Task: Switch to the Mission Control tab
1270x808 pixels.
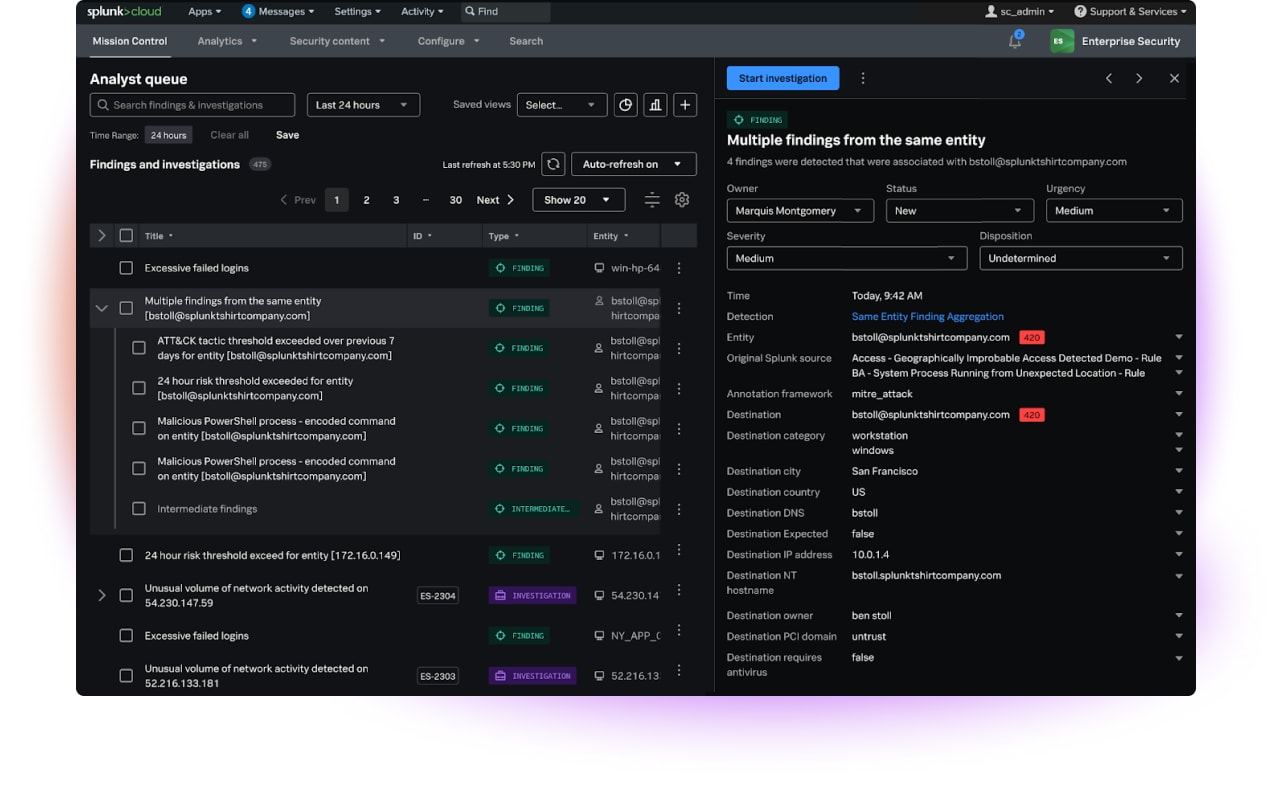Action: click(129, 42)
